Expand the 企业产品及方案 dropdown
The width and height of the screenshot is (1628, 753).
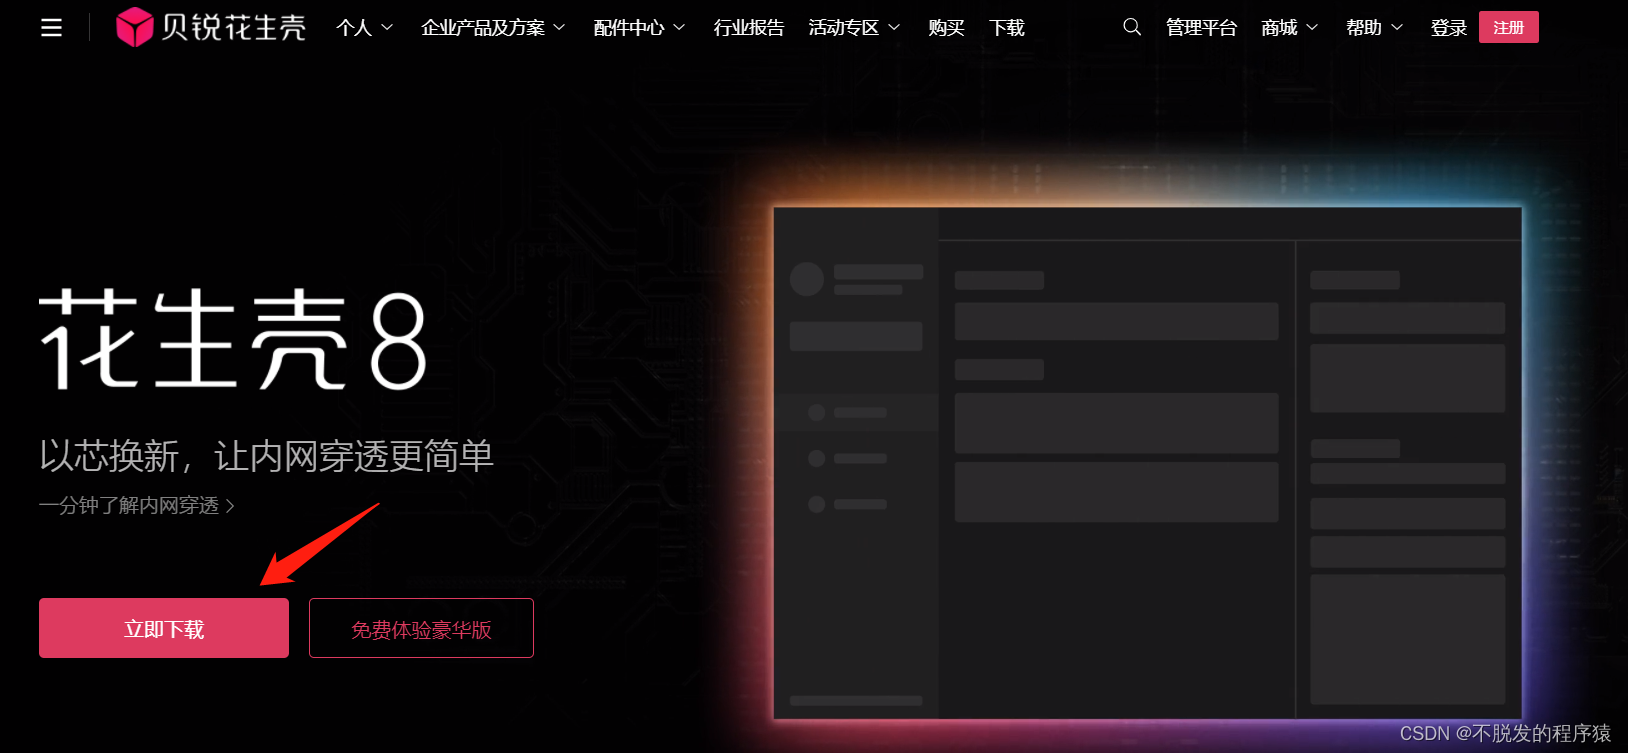point(493,28)
